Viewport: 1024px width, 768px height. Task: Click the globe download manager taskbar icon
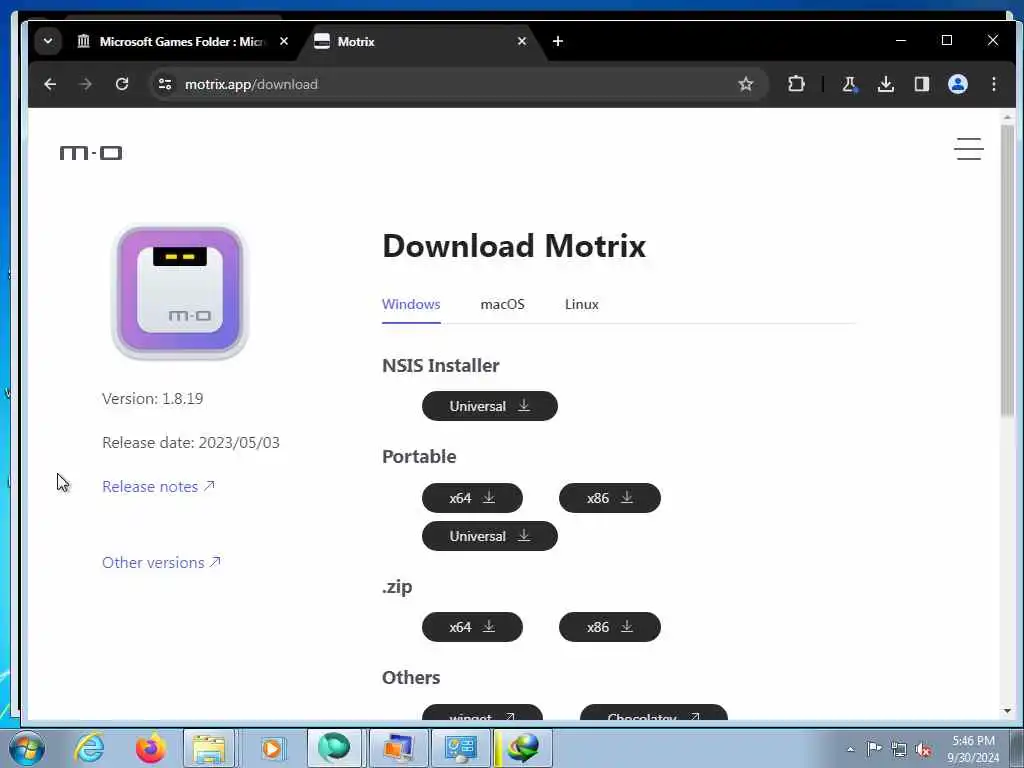tap(523, 748)
